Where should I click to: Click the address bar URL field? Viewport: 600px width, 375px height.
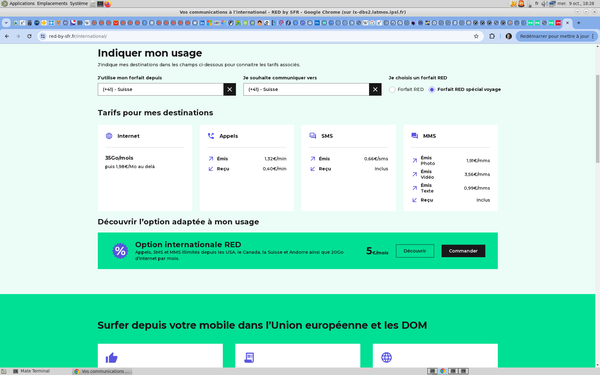coord(260,36)
